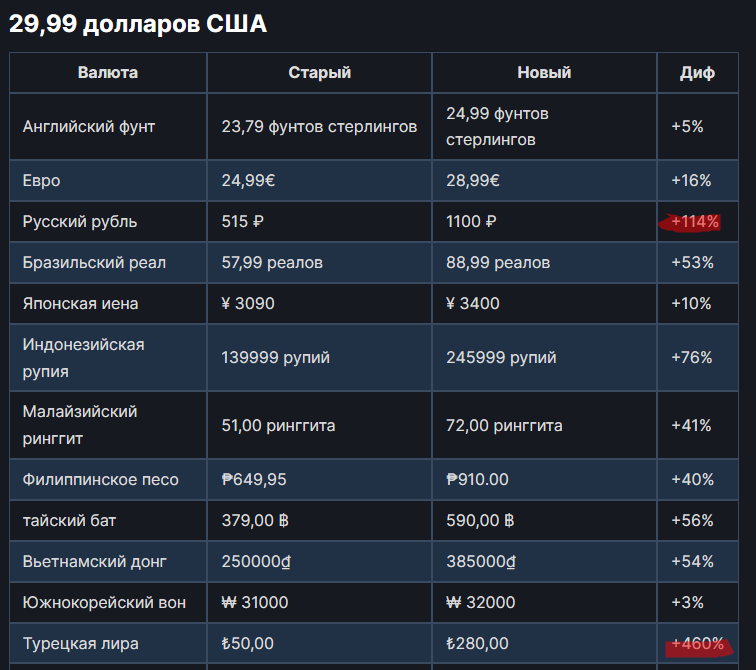Click the "Валюта" column header

(108, 72)
